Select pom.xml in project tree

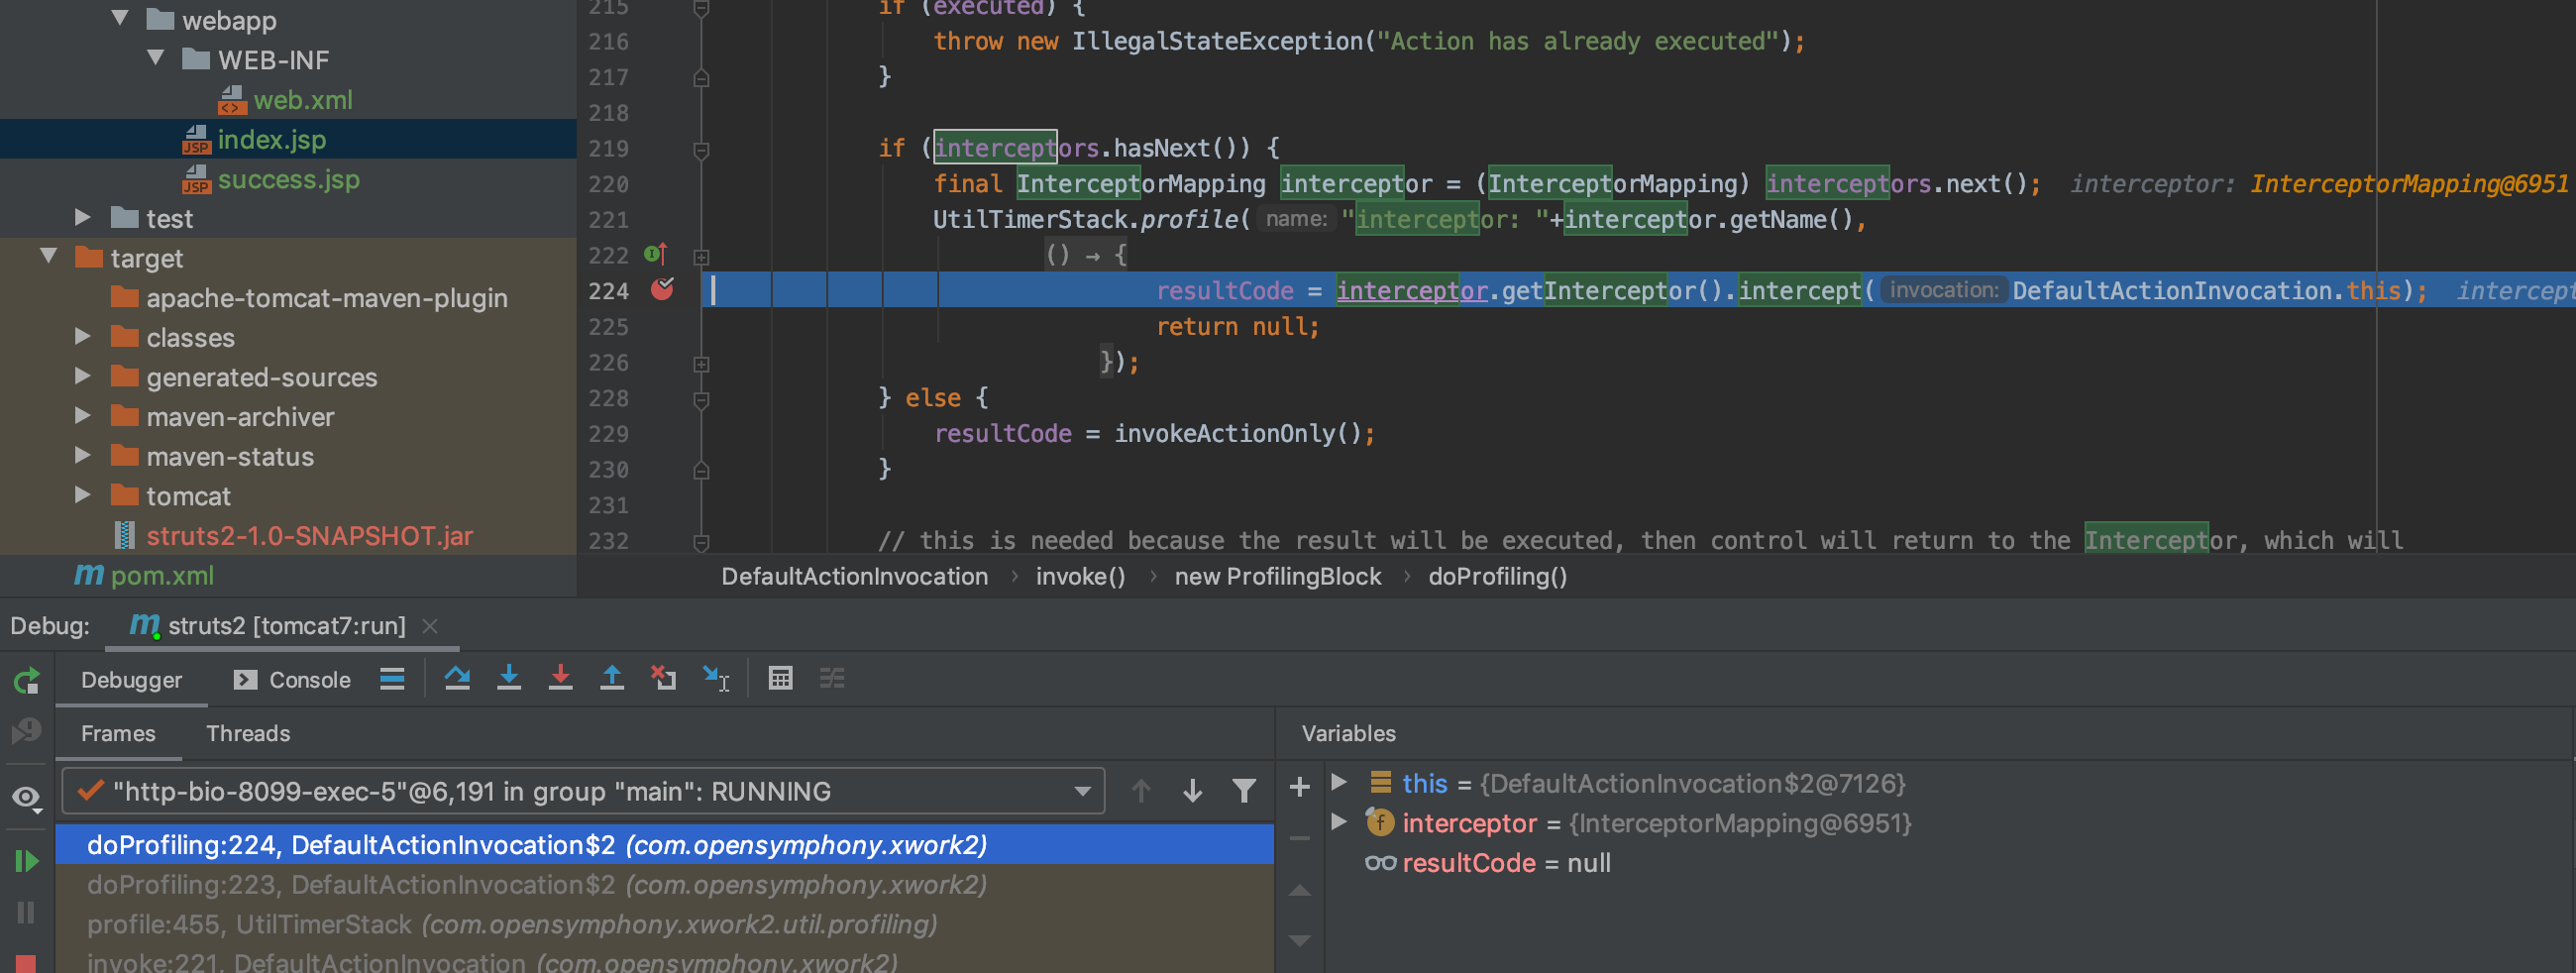pyautogui.click(x=288, y=575)
